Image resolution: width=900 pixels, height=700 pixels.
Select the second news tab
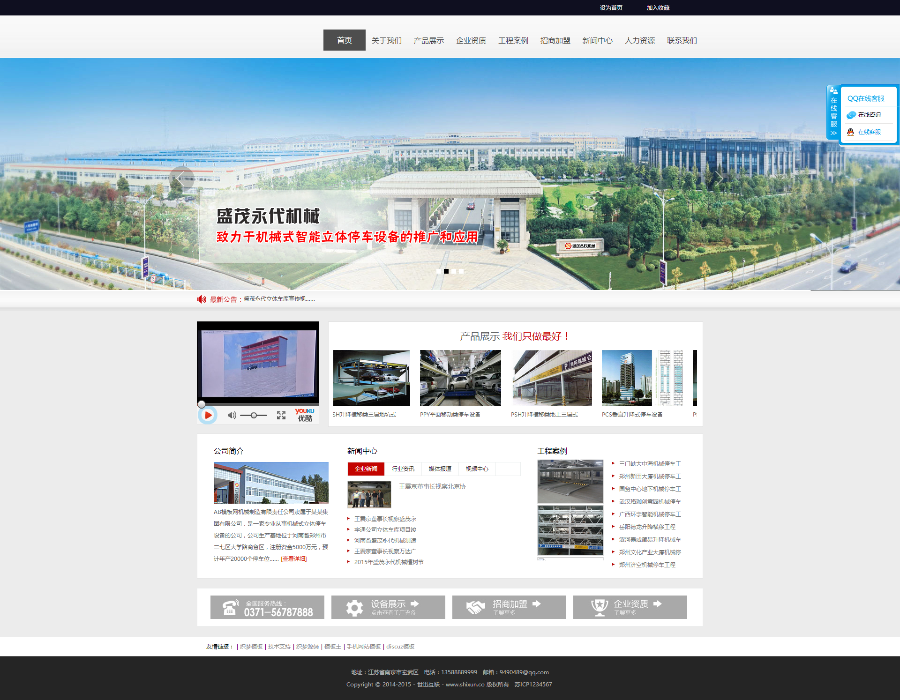[x=403, y=469]
